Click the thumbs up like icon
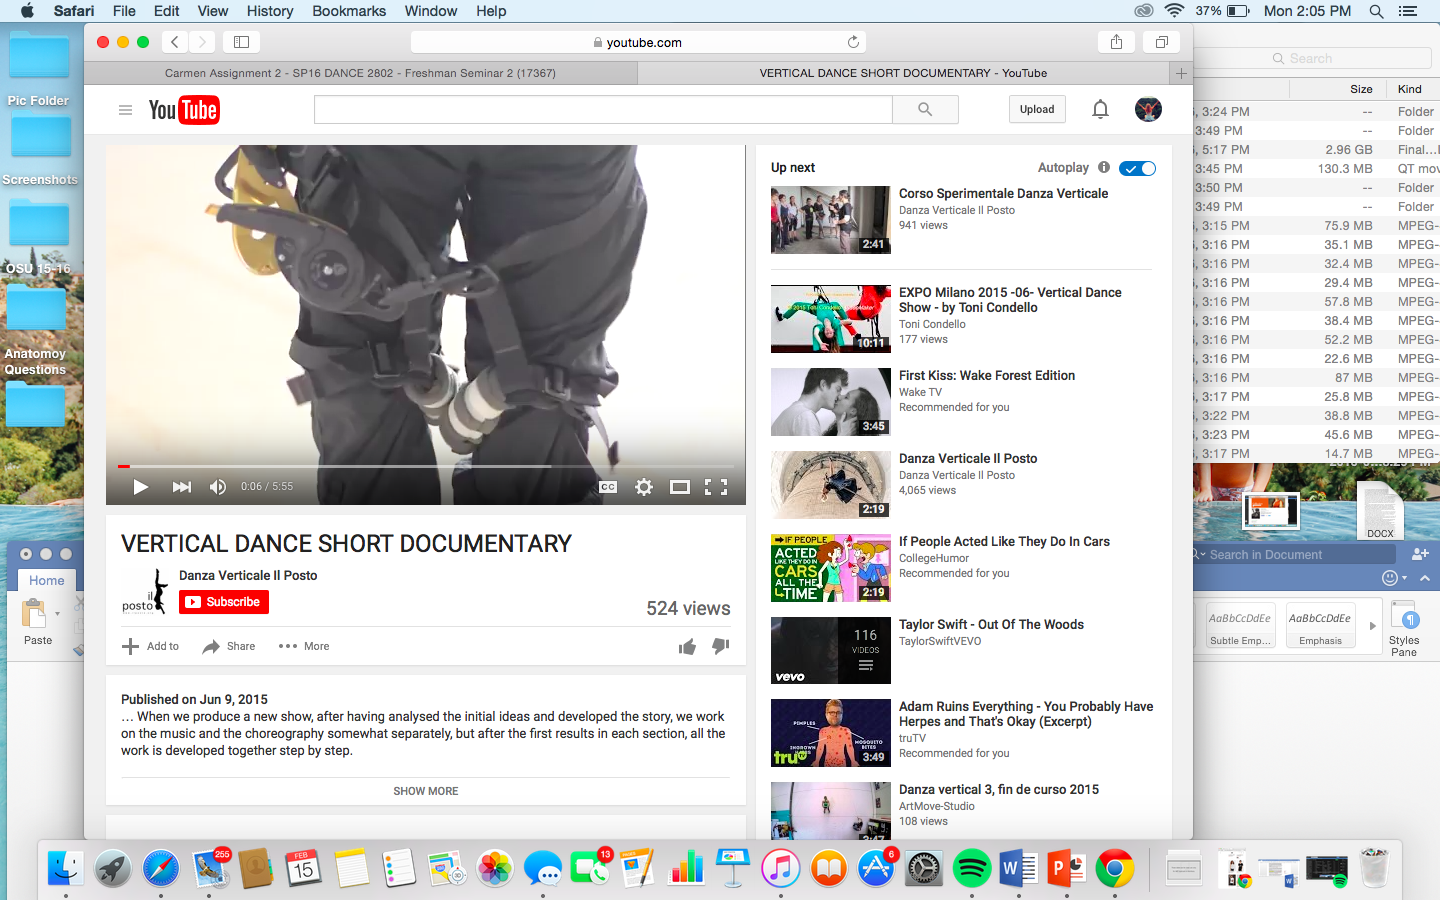The width and height of the screenshot is (1440, 900). [687, 647]
